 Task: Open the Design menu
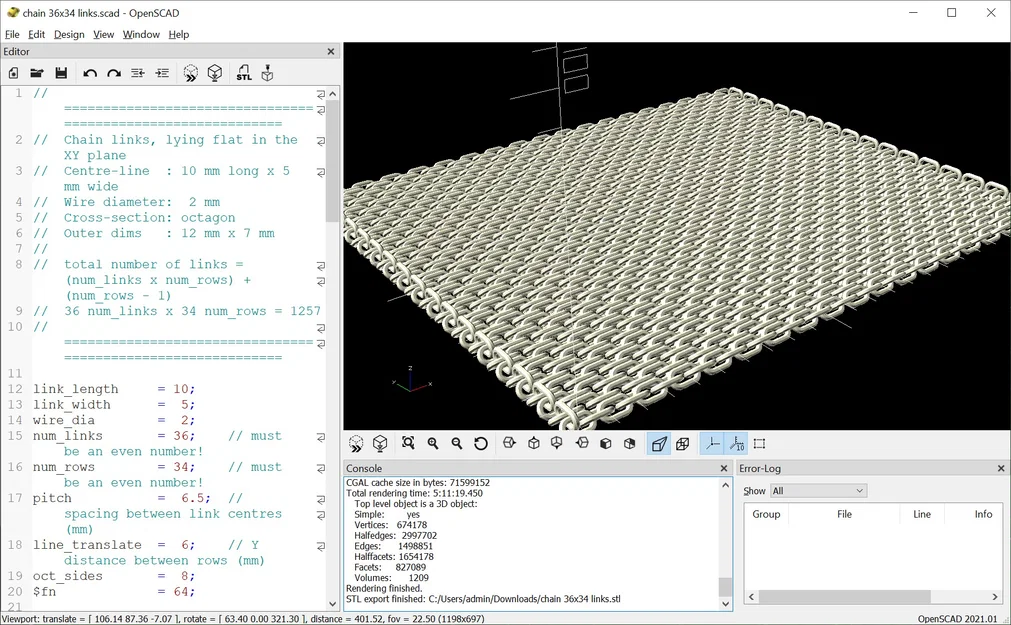(x=69, y=34)
